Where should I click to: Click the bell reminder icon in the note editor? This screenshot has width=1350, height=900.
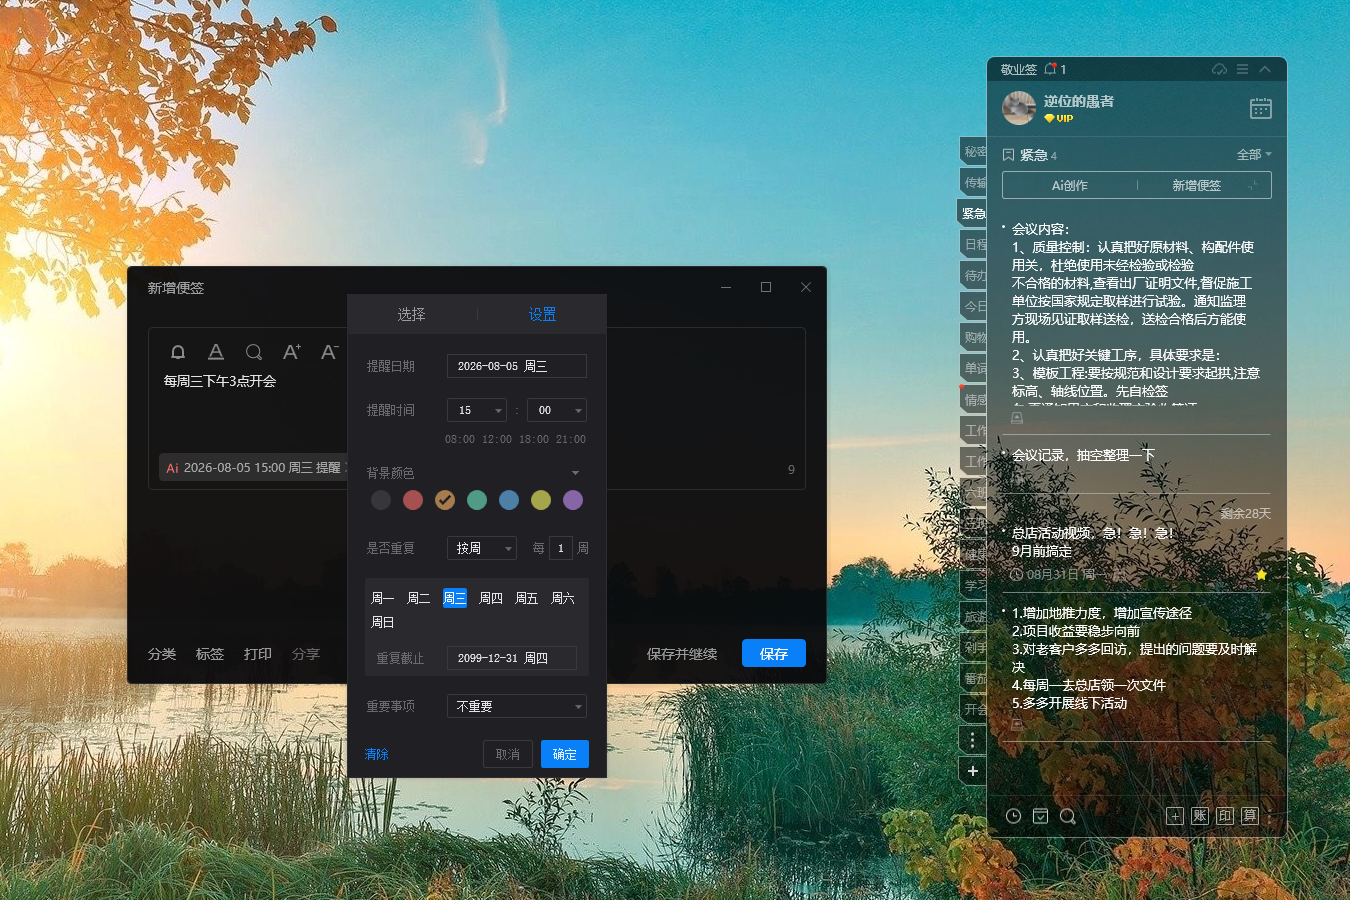point(178,352)
